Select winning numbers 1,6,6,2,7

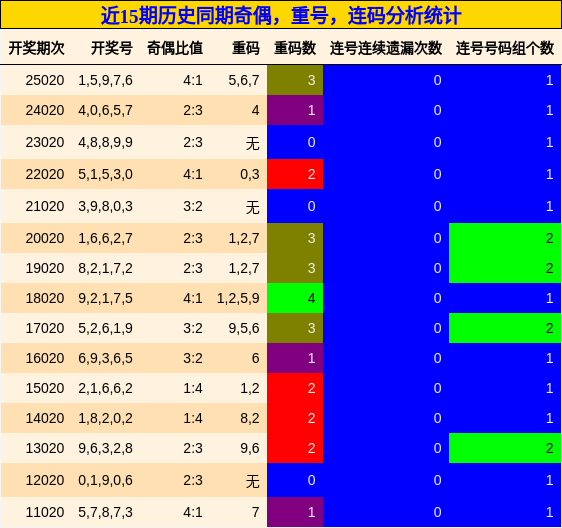105,238
